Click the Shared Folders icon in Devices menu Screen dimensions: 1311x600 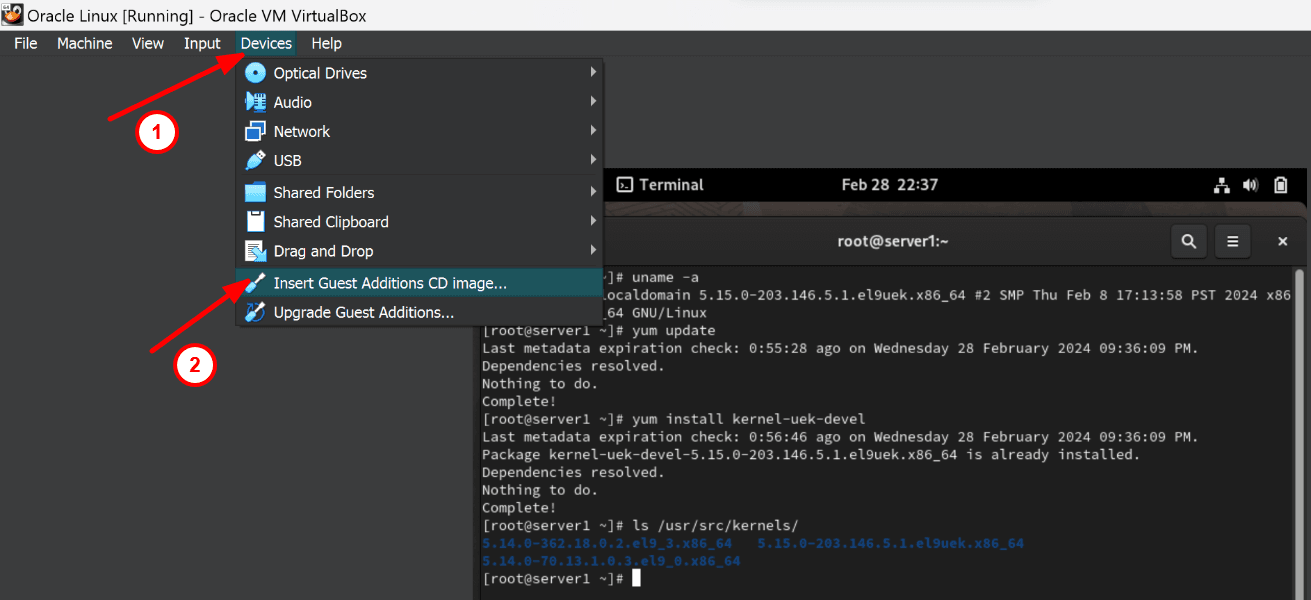(x=256, y=191)
